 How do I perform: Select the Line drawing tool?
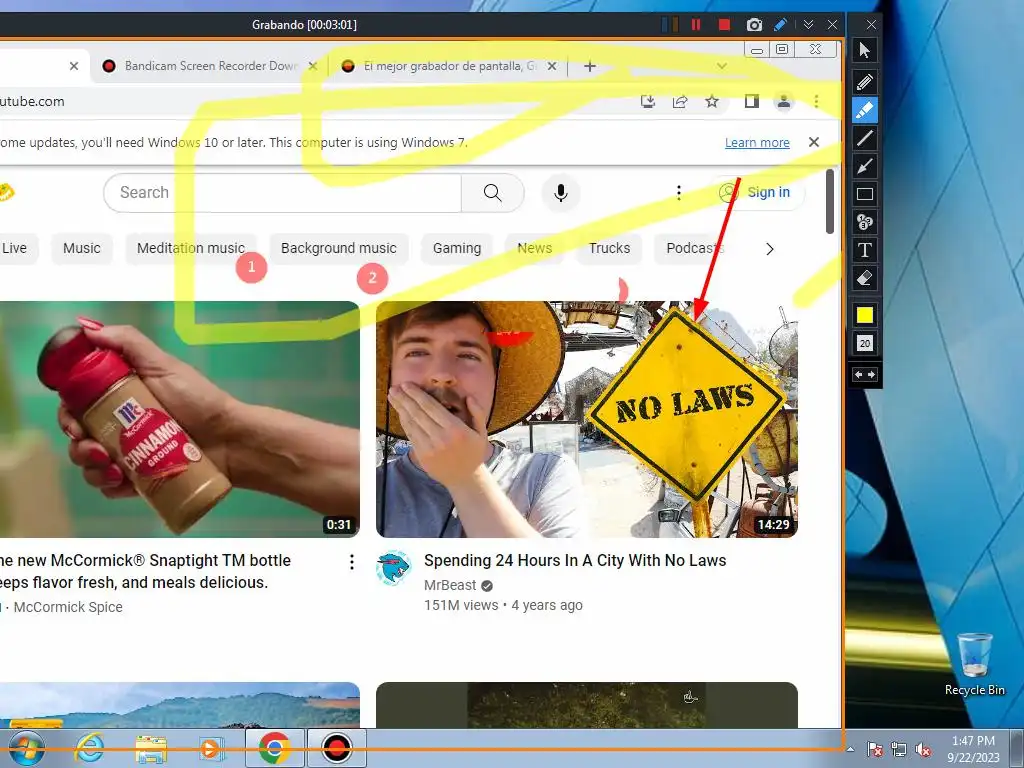click(x=865, y=138)
